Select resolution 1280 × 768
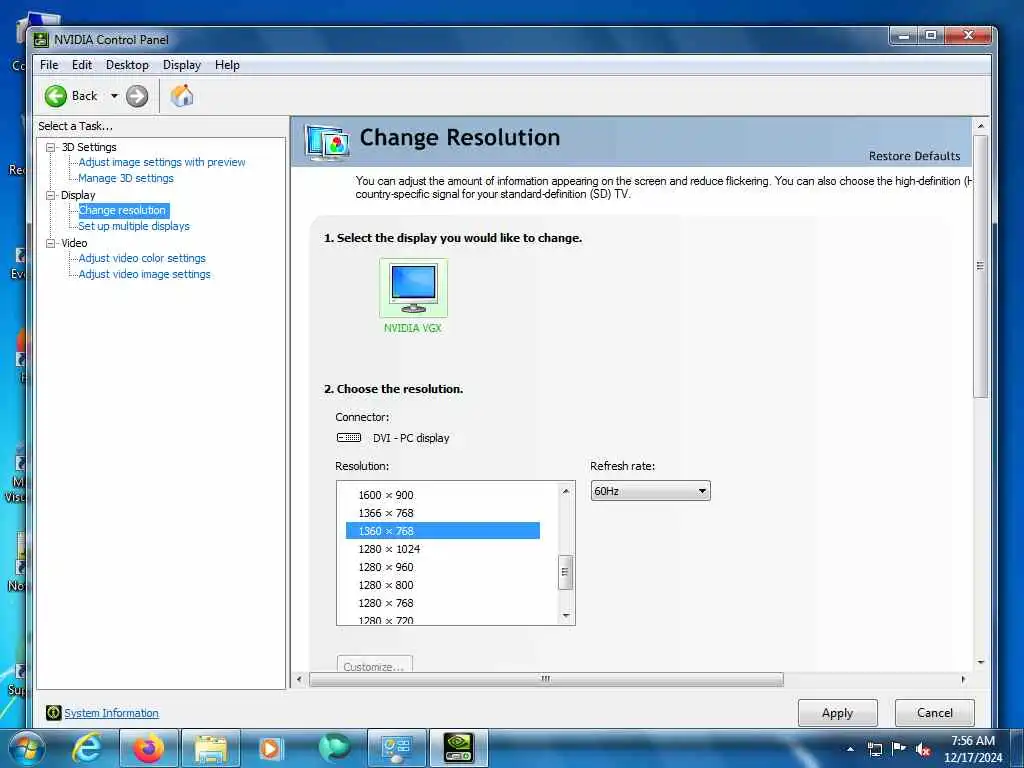1024x768 pixels. 443,603
